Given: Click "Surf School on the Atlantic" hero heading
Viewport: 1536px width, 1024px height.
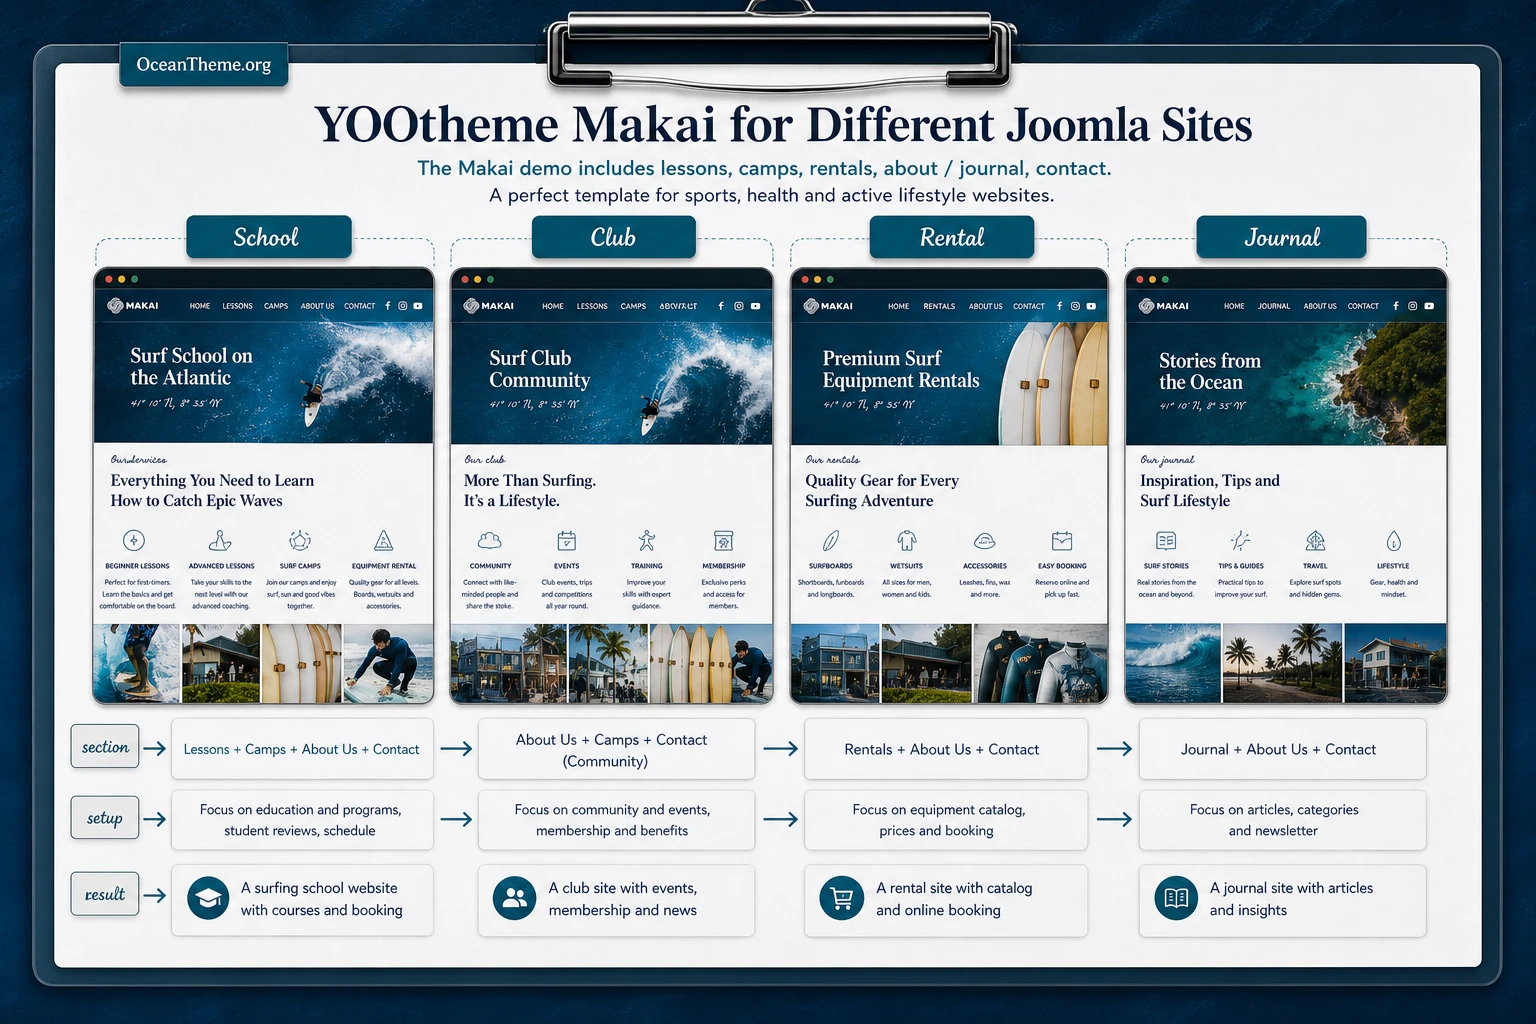Looking at the screenshot, I should pos(191,367).
